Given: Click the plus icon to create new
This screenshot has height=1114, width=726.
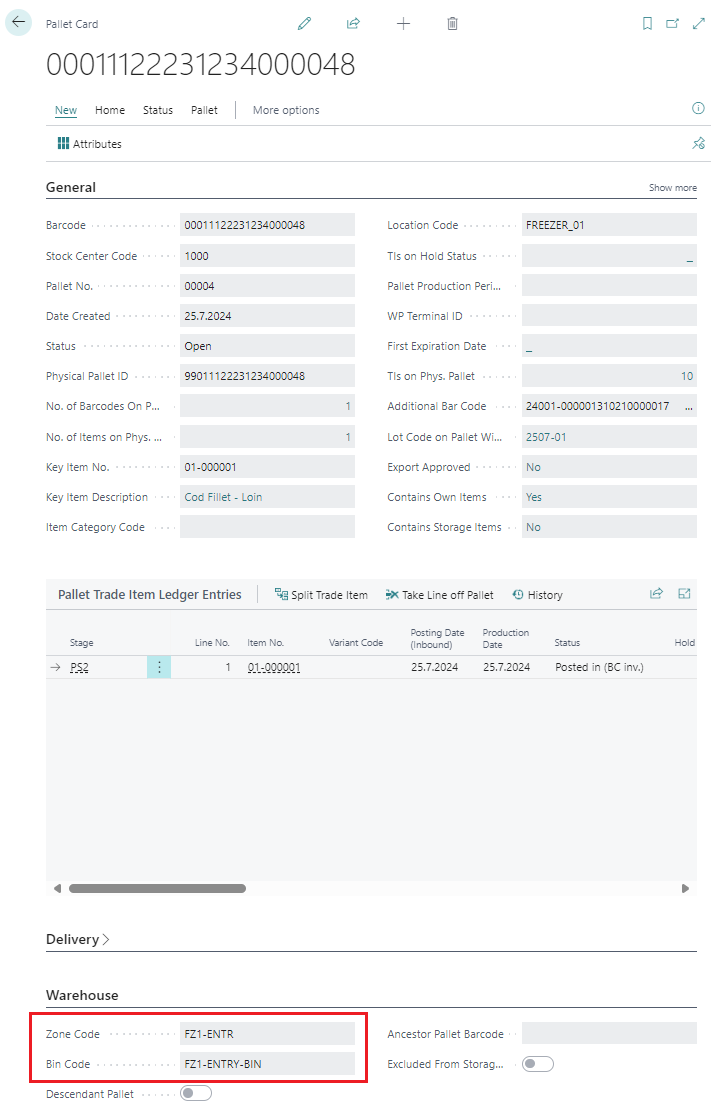Looking at the screenshot, I should (403, 23).
